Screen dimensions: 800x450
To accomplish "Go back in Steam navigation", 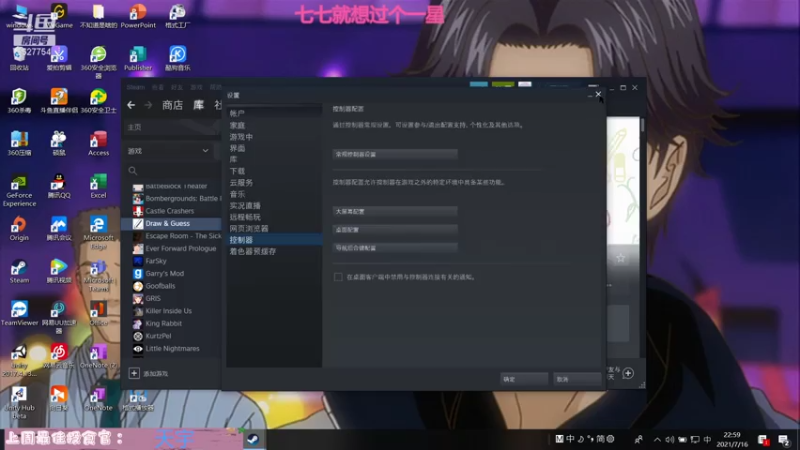I will [x=131, y=105].
